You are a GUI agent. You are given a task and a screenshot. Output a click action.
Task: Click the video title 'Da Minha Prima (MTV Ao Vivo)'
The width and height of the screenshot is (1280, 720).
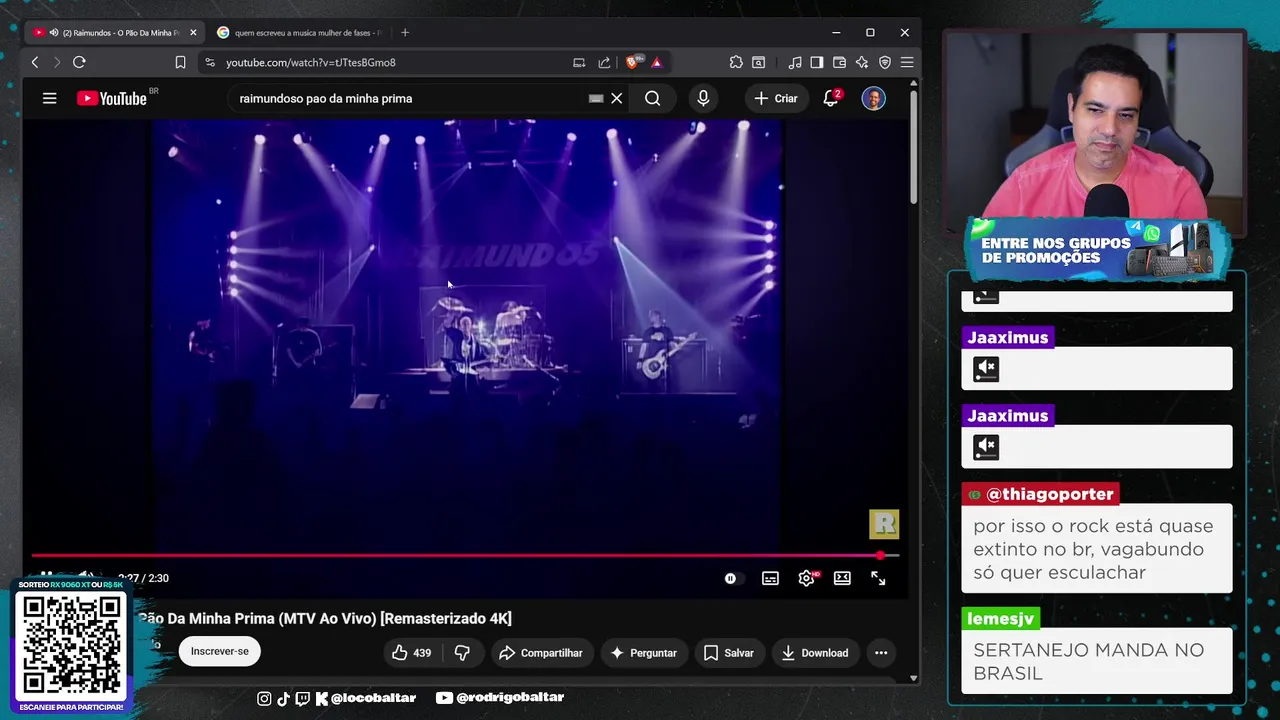point(325,618)
